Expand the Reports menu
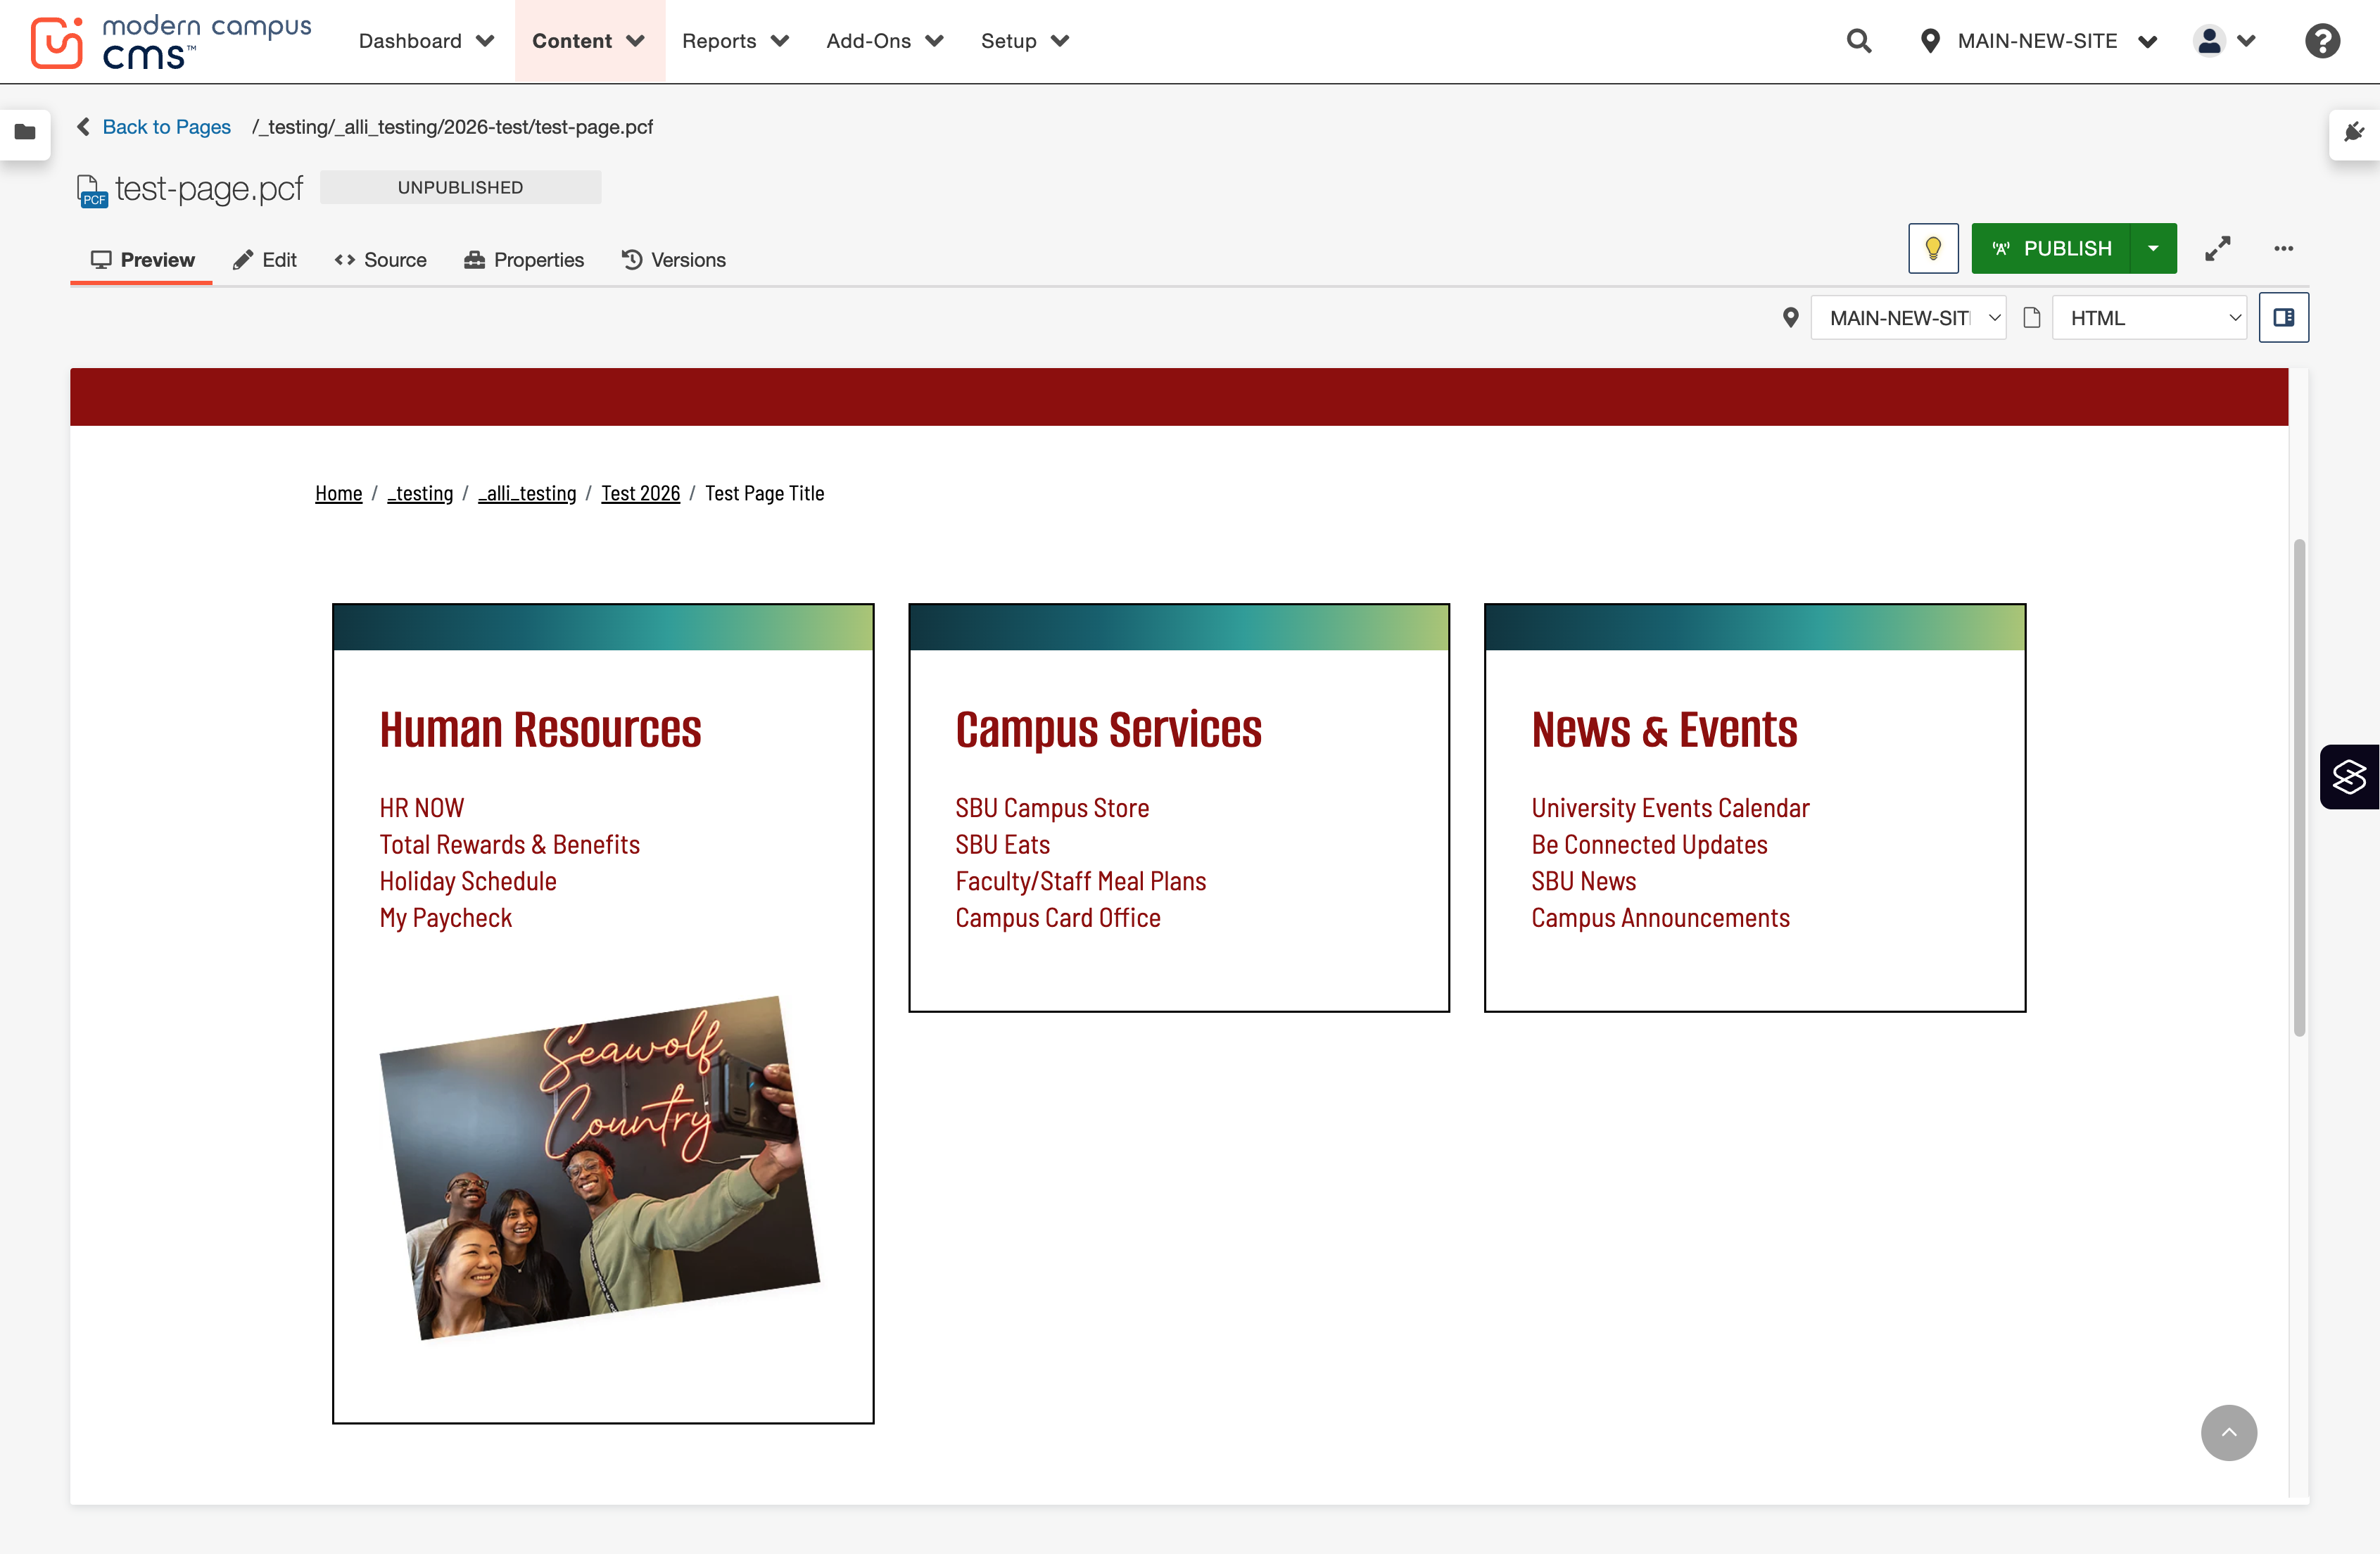The width and height of the screenshot is (2380, 1554). point(735,41)
